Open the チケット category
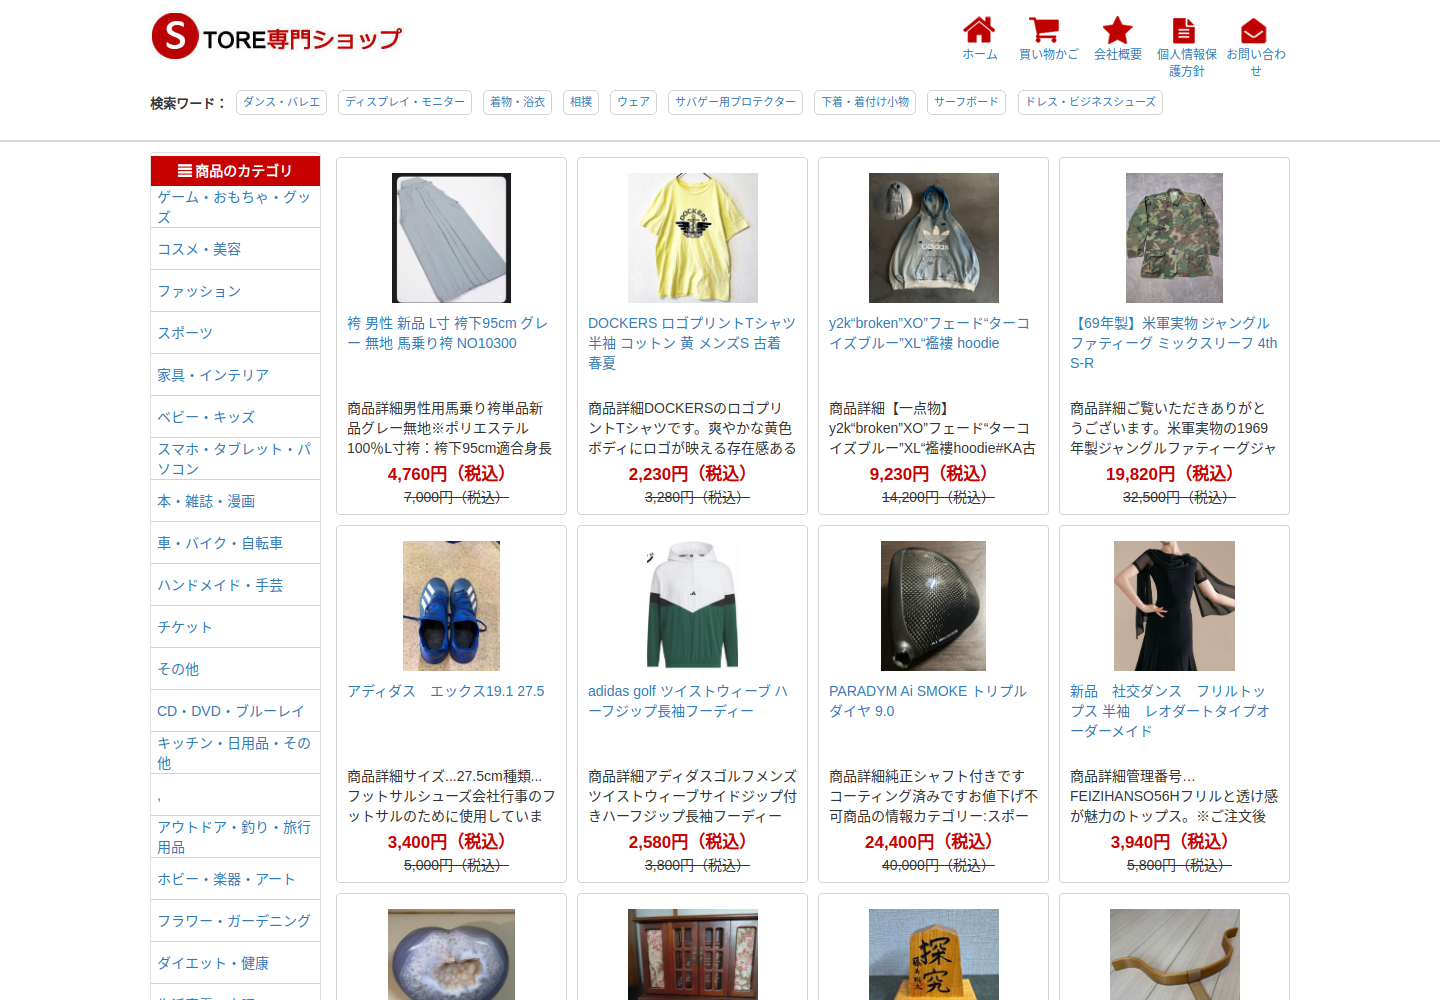The width and height of the screenshot is (1440, 1000). 235,627
